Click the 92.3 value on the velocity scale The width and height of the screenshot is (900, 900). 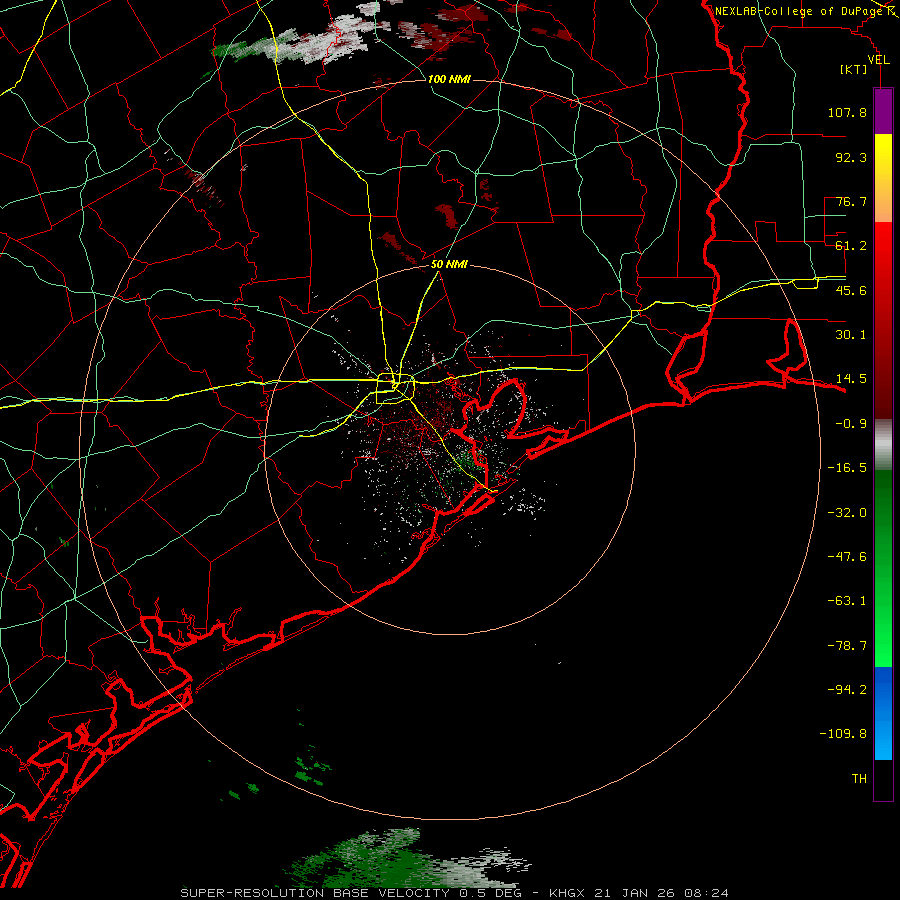point(851,157)
